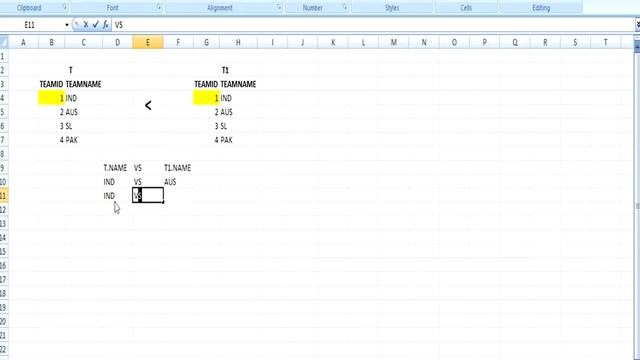Viewport: 640px width, 360px height.
Task: Click the T.NAME cell
Action: 118,168
